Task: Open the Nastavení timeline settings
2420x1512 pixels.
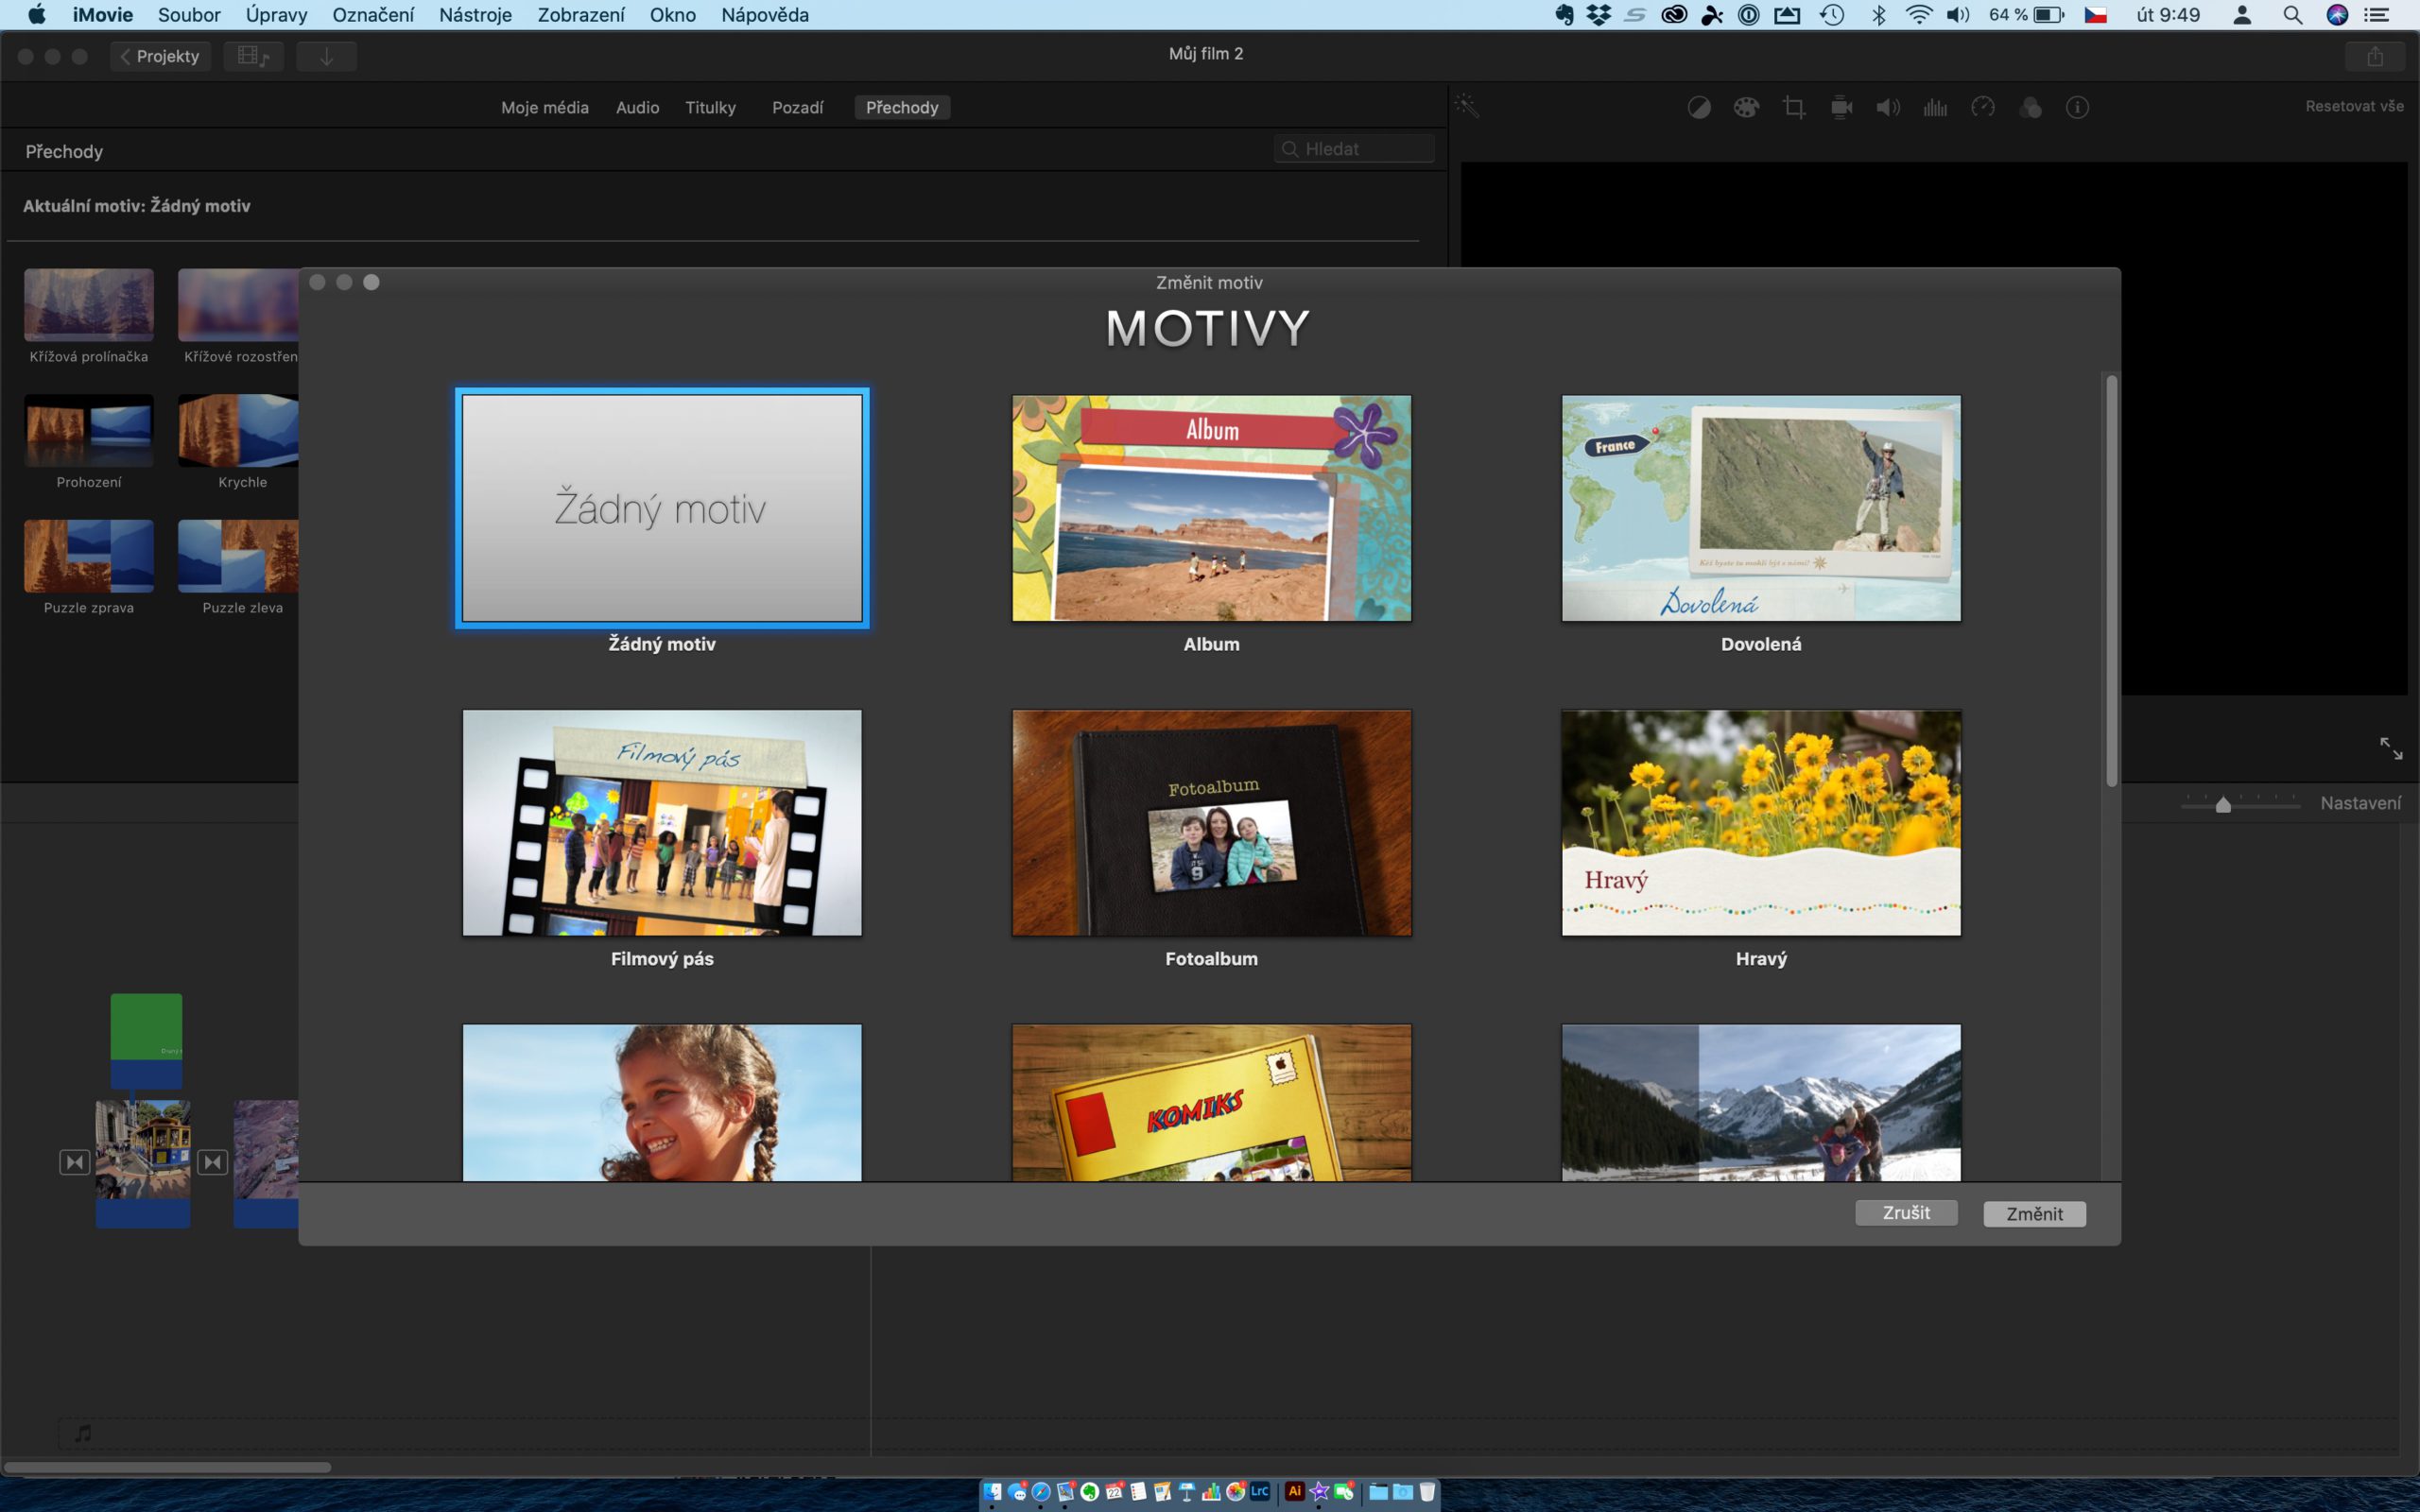Action: point(2359,803)
